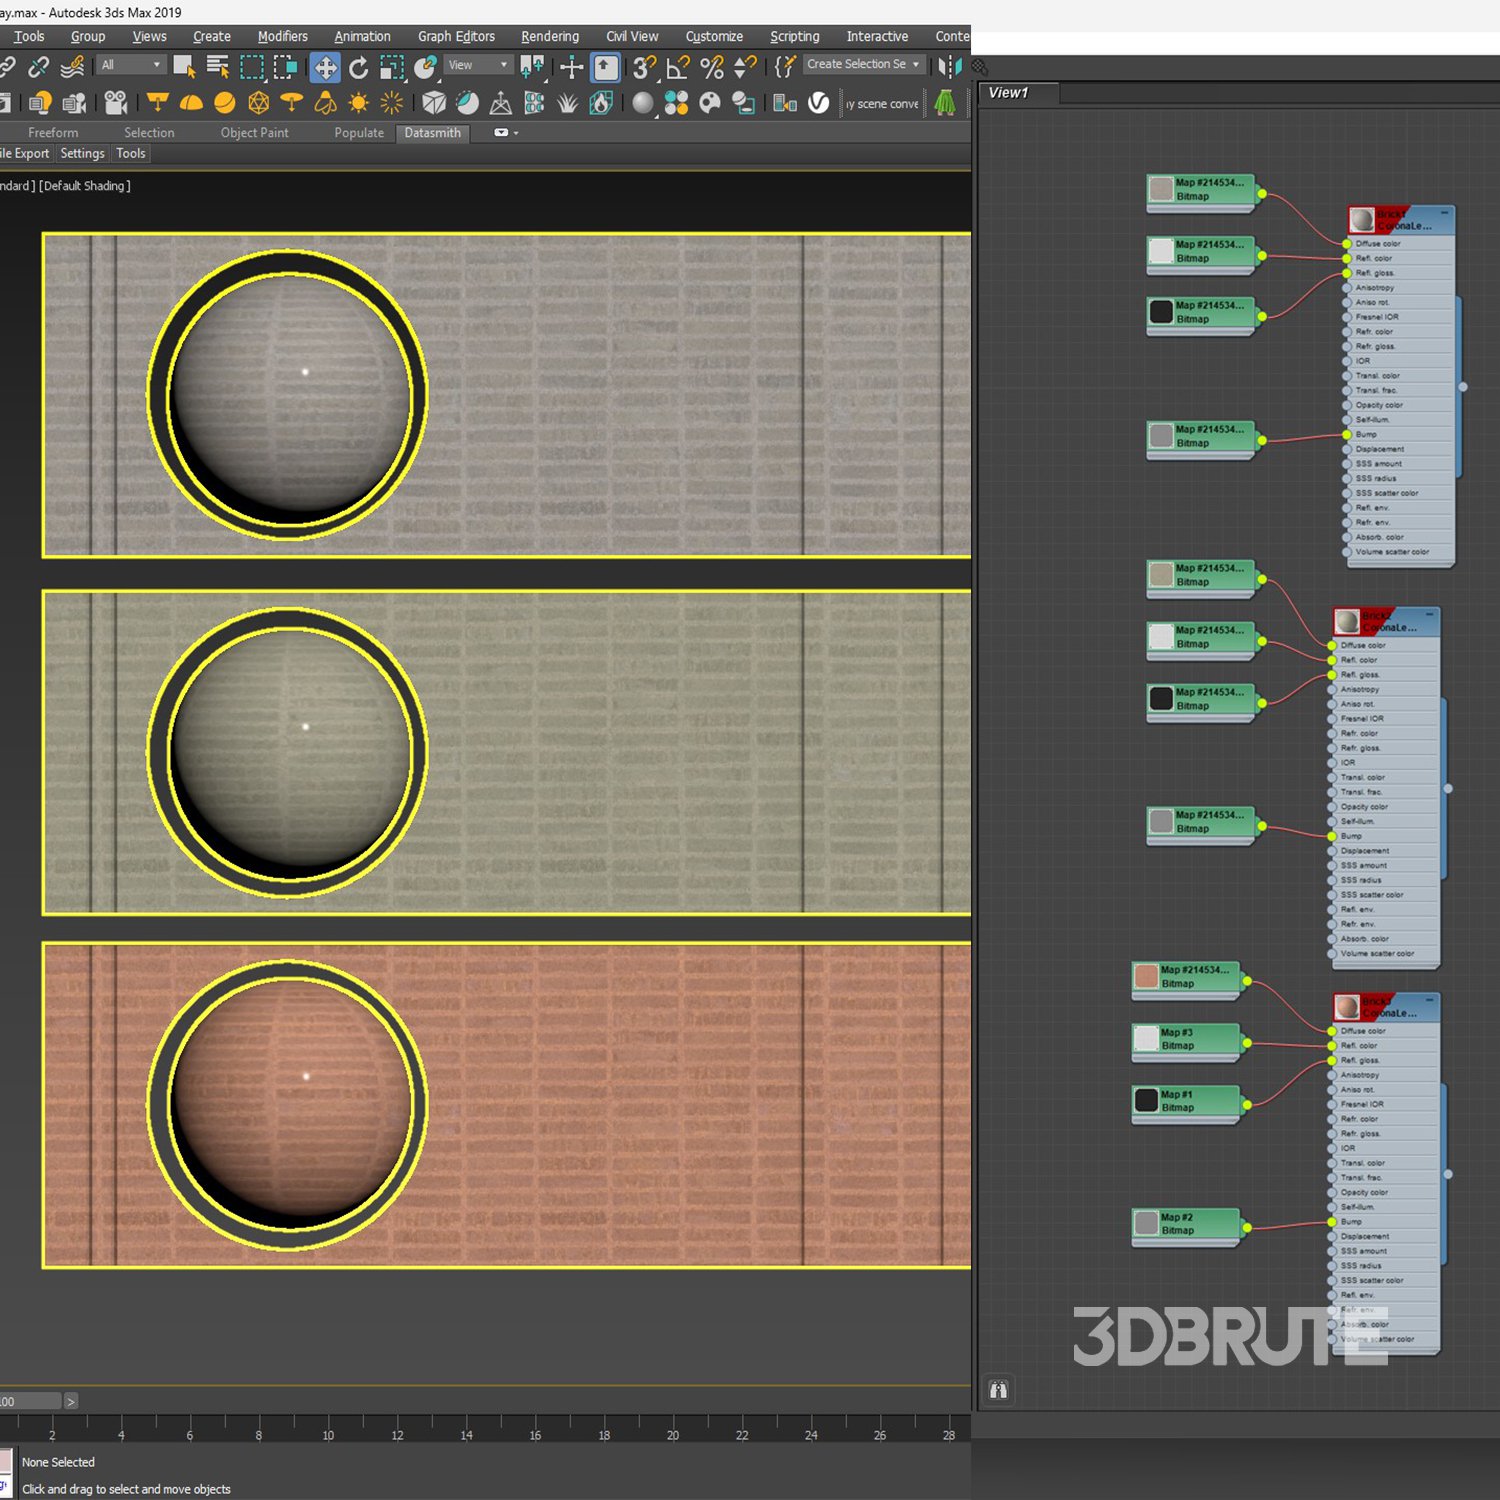Click the black bitmap node swatch in first group

point(1161,312)
